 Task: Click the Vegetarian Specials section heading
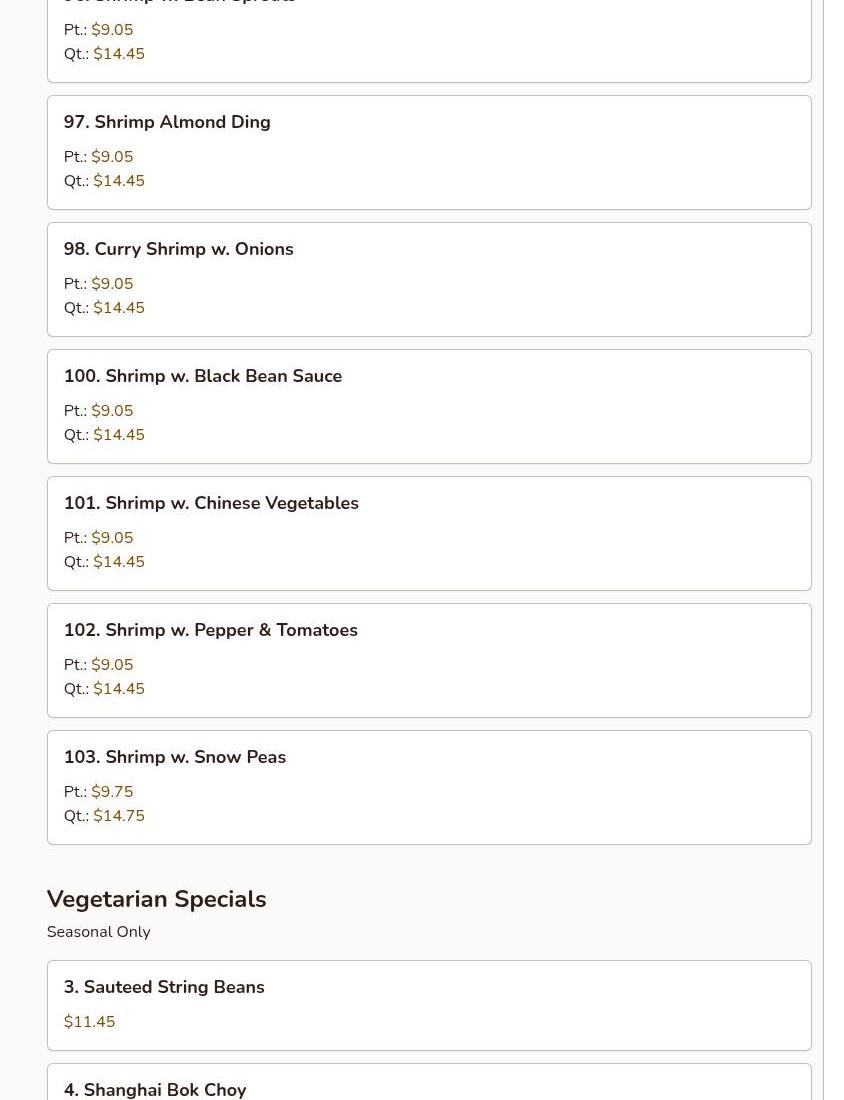click(156, 899)
